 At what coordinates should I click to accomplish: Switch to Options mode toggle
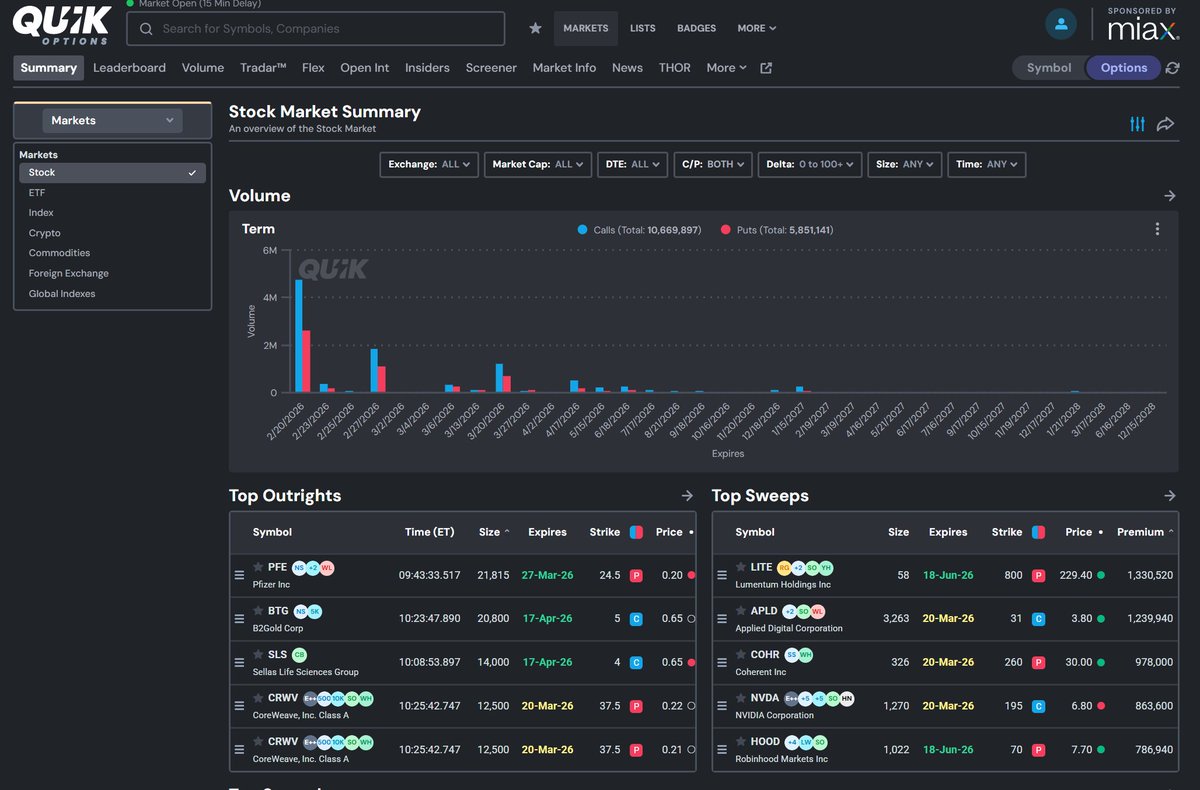pyautogui.click(x=1124, y=68)
